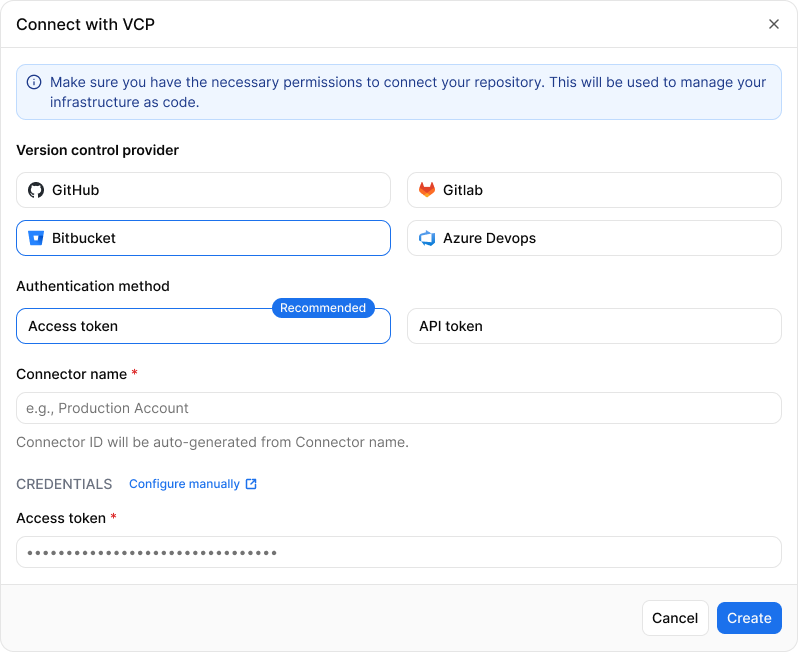Click the 'Authentication method' label
This screenshot has height=652, width=798.
(x=93, y=286)
